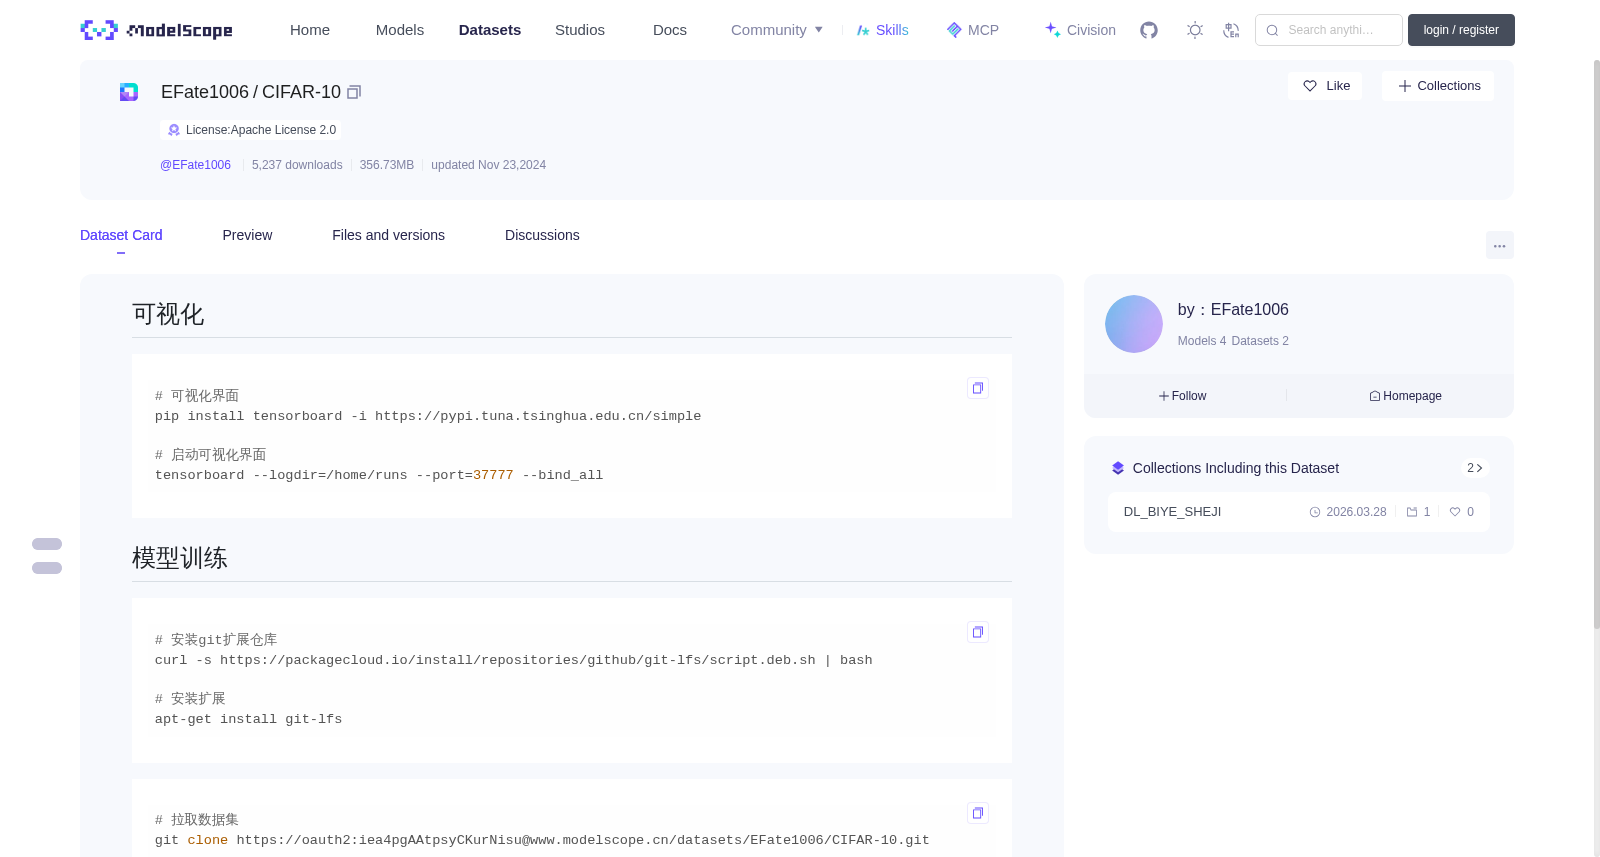This screenshot has width=1600, height=857.
Task: Select the Dataset Card tab
Action: pyautogui.click(x=121, y=235)
